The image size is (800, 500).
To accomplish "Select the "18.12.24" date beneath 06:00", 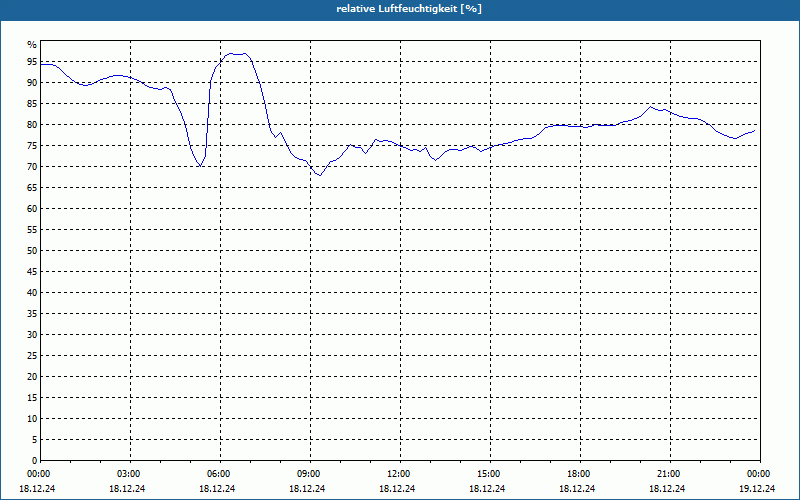I will point(217,488).
